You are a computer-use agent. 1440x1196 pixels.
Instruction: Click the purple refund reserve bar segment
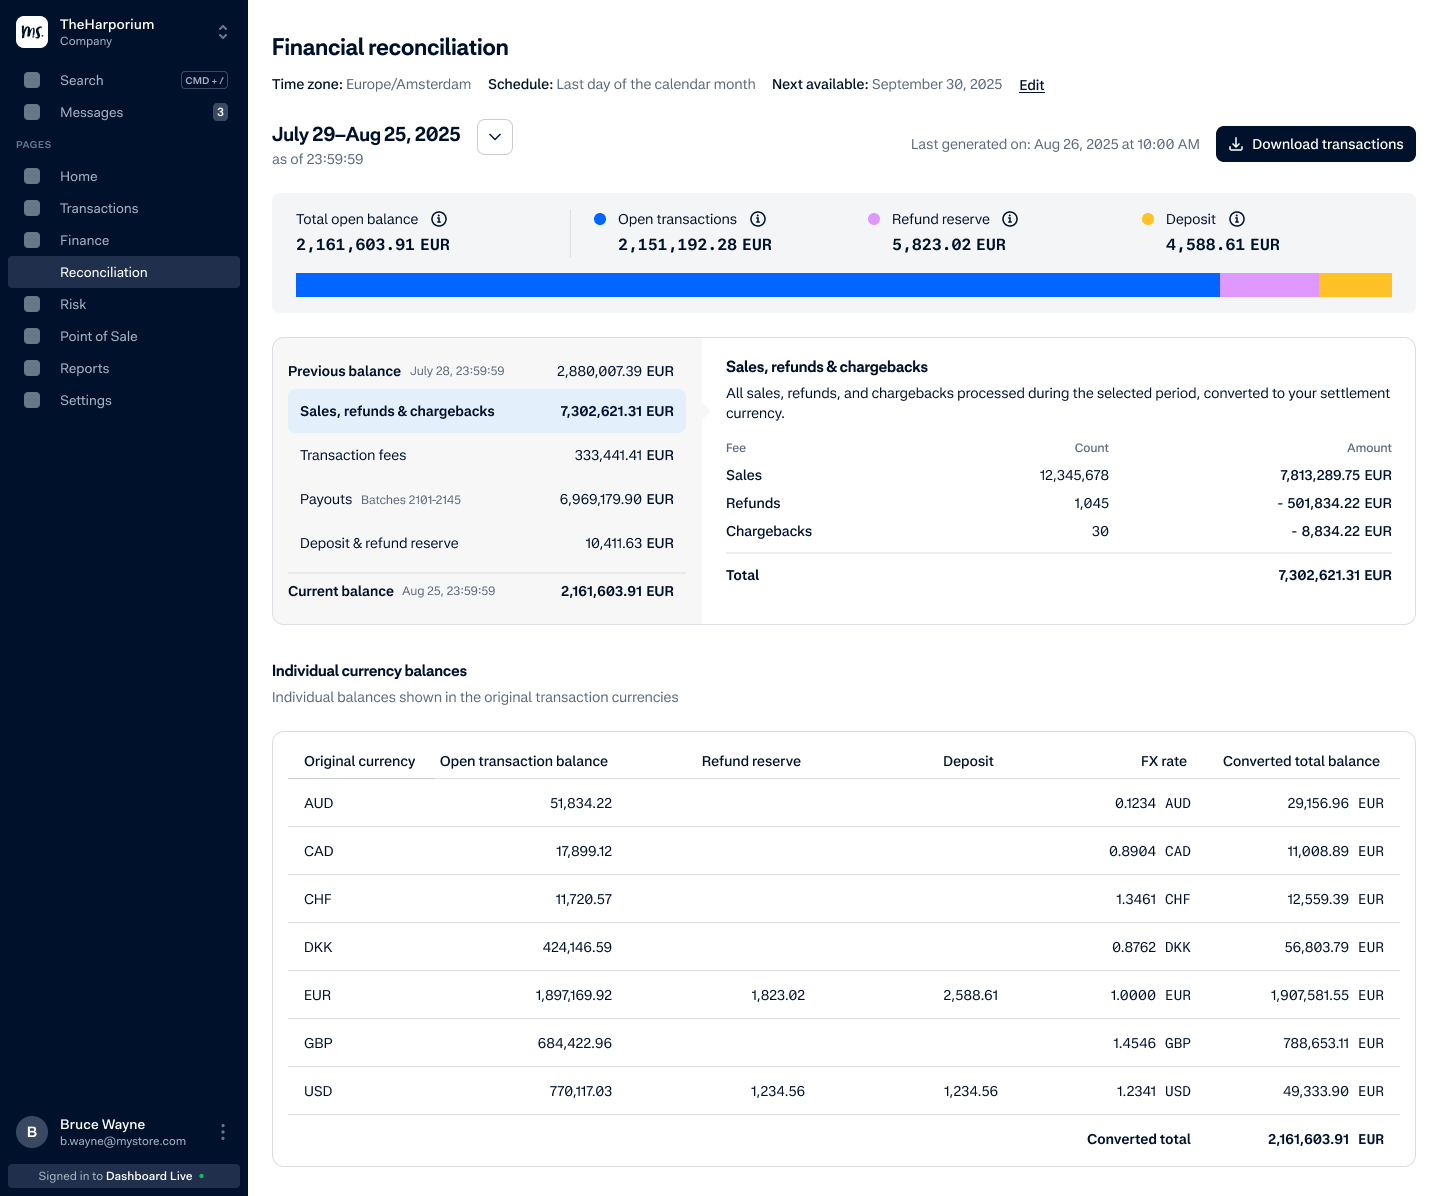(x=1270, y=285)
